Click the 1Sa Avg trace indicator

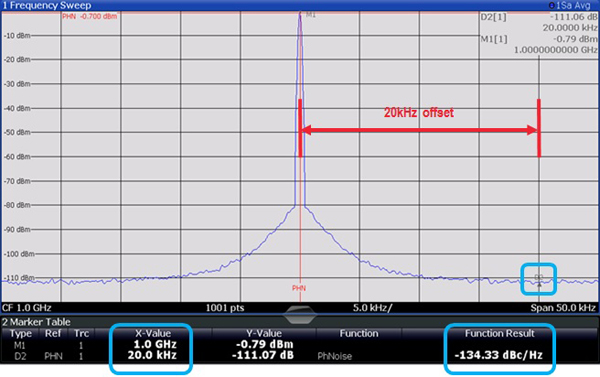[573, 5]
